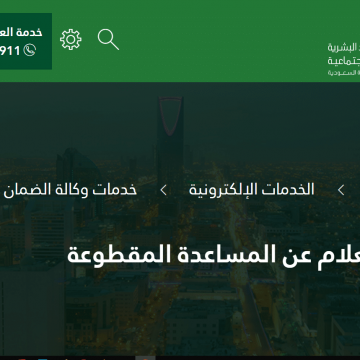
Task: Go to الخدمات الإلكترونية breadcrumb
Action: [252, 190]
